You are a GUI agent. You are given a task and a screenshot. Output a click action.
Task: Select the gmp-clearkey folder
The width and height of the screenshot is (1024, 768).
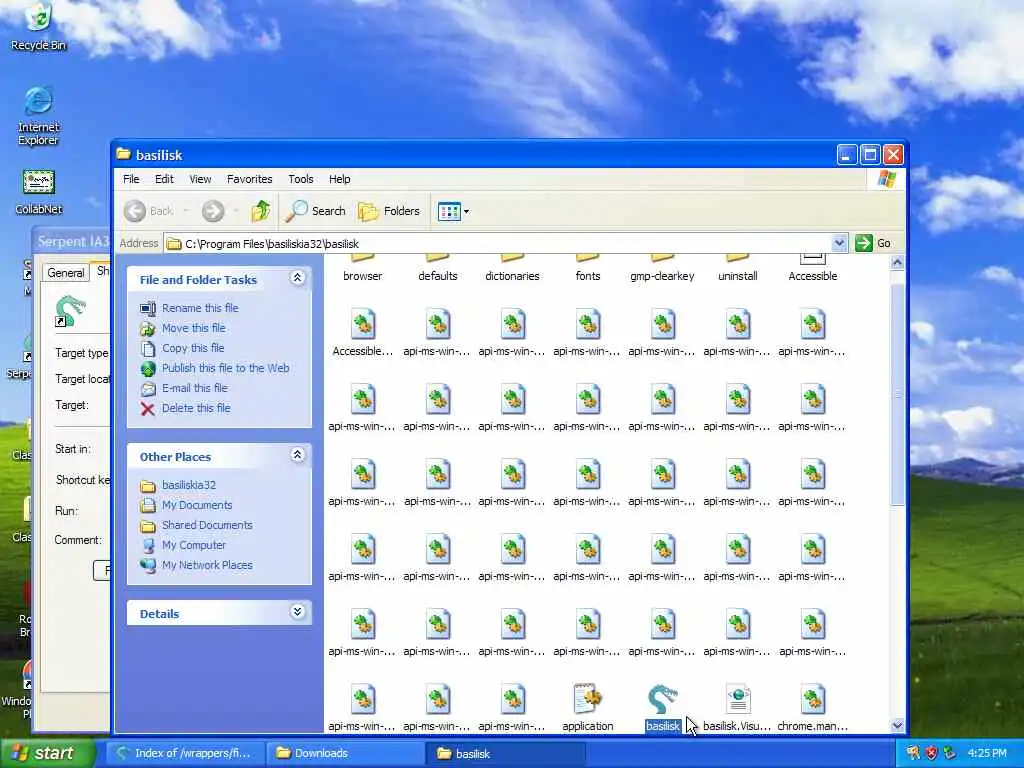coord(662,270)
